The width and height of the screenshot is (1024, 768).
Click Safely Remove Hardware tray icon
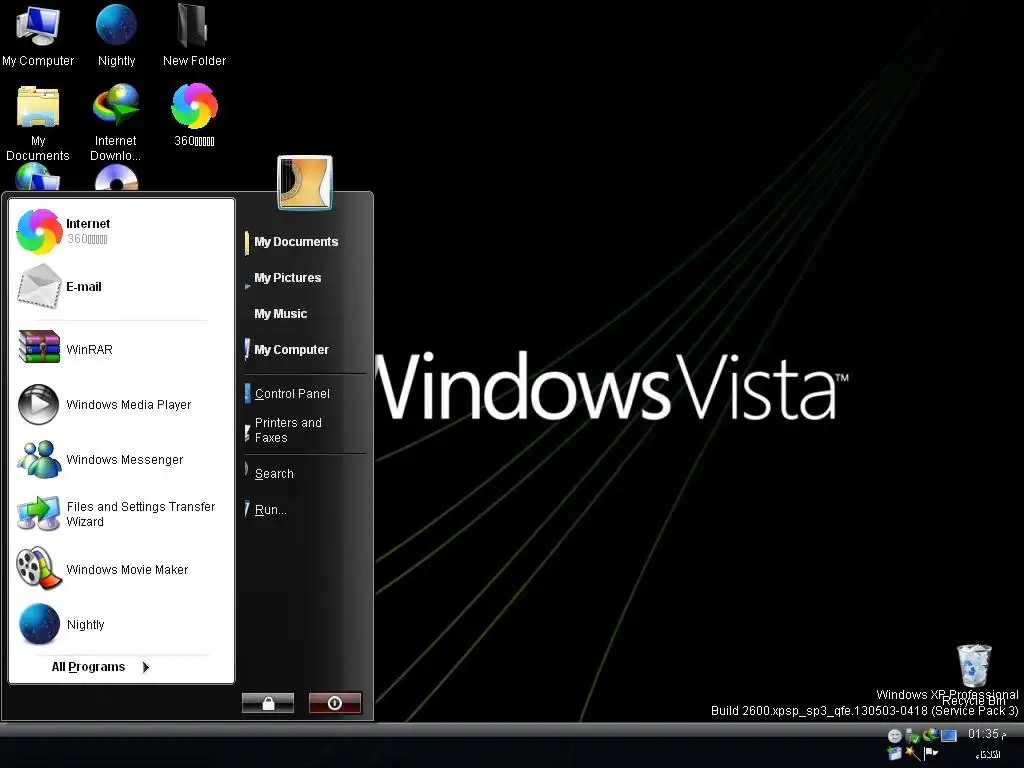click(x=912, y=736)
